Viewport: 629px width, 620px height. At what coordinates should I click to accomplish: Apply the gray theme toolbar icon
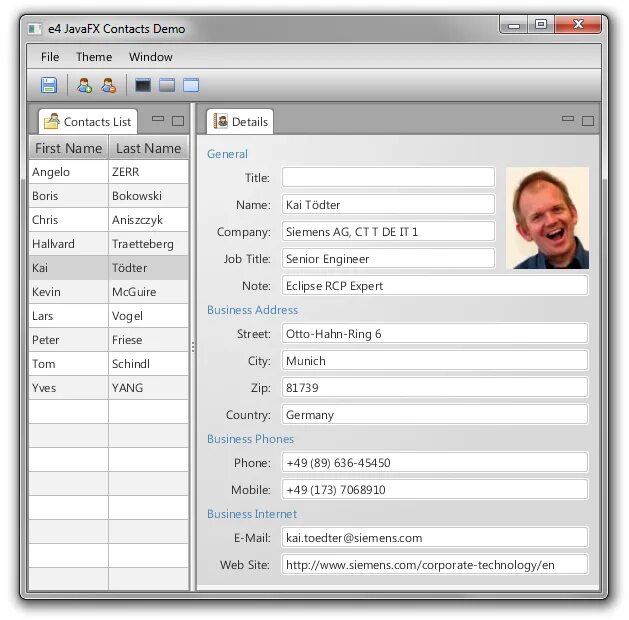(x=167, y=85)
